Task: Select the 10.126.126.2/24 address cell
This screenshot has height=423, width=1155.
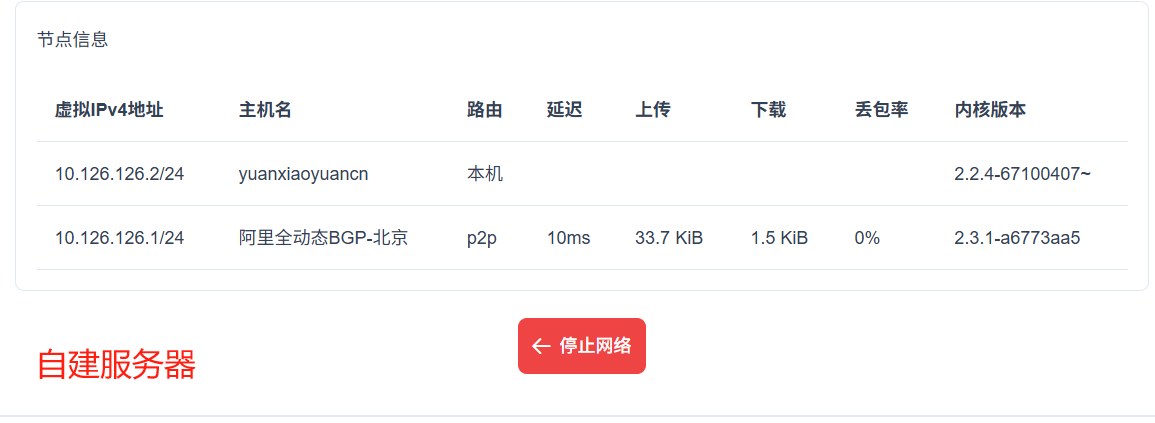Action: (119, 174)
